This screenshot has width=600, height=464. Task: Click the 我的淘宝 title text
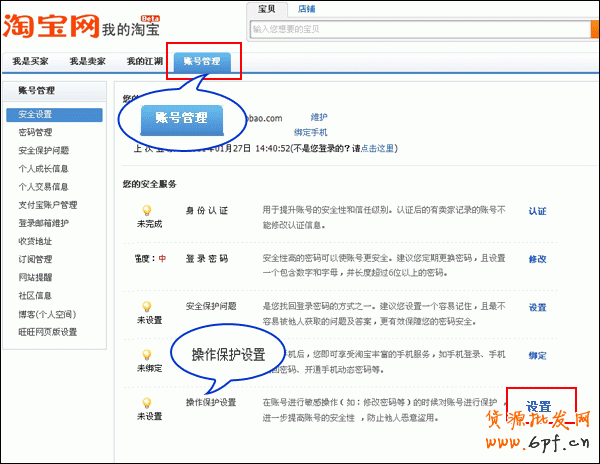131,29
